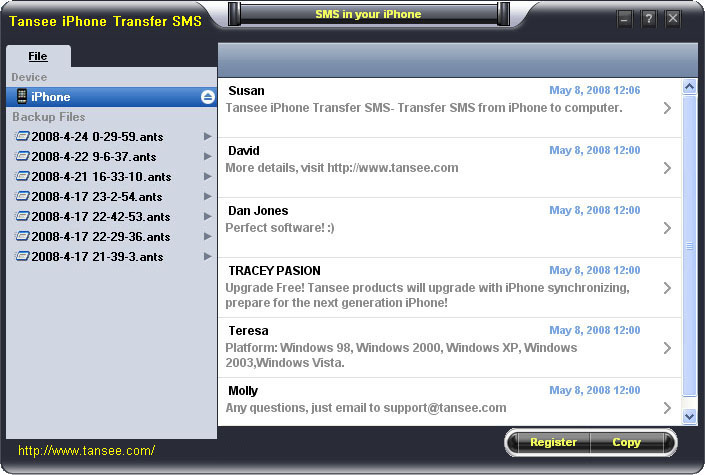Click Susan's date May 8, 2008 12:06
The height and width of the screenshot is (475, 705).
coord(594,90)
